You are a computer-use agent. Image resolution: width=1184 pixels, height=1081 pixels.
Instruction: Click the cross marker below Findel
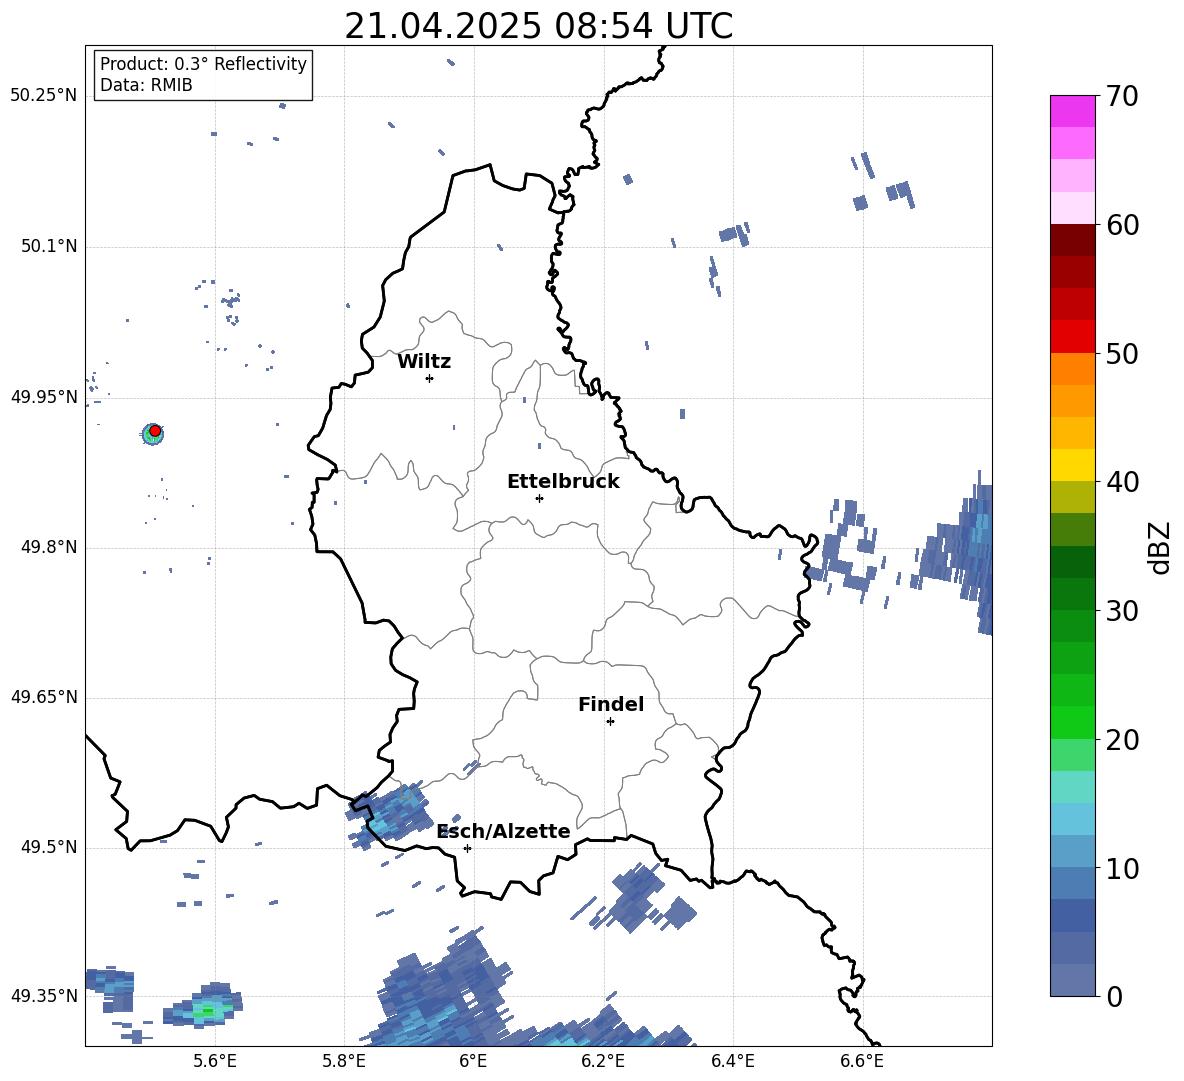610,722
